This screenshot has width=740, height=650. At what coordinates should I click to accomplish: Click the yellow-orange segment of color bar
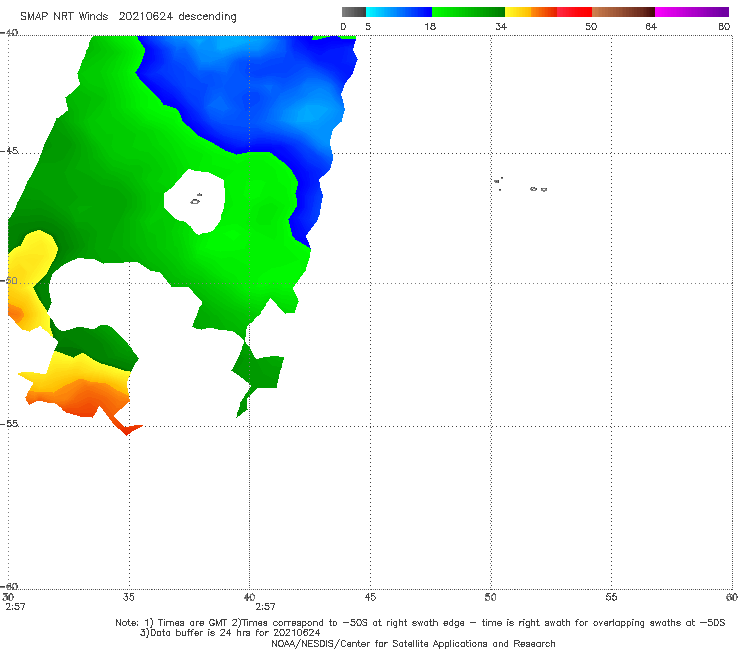point(530,12)
